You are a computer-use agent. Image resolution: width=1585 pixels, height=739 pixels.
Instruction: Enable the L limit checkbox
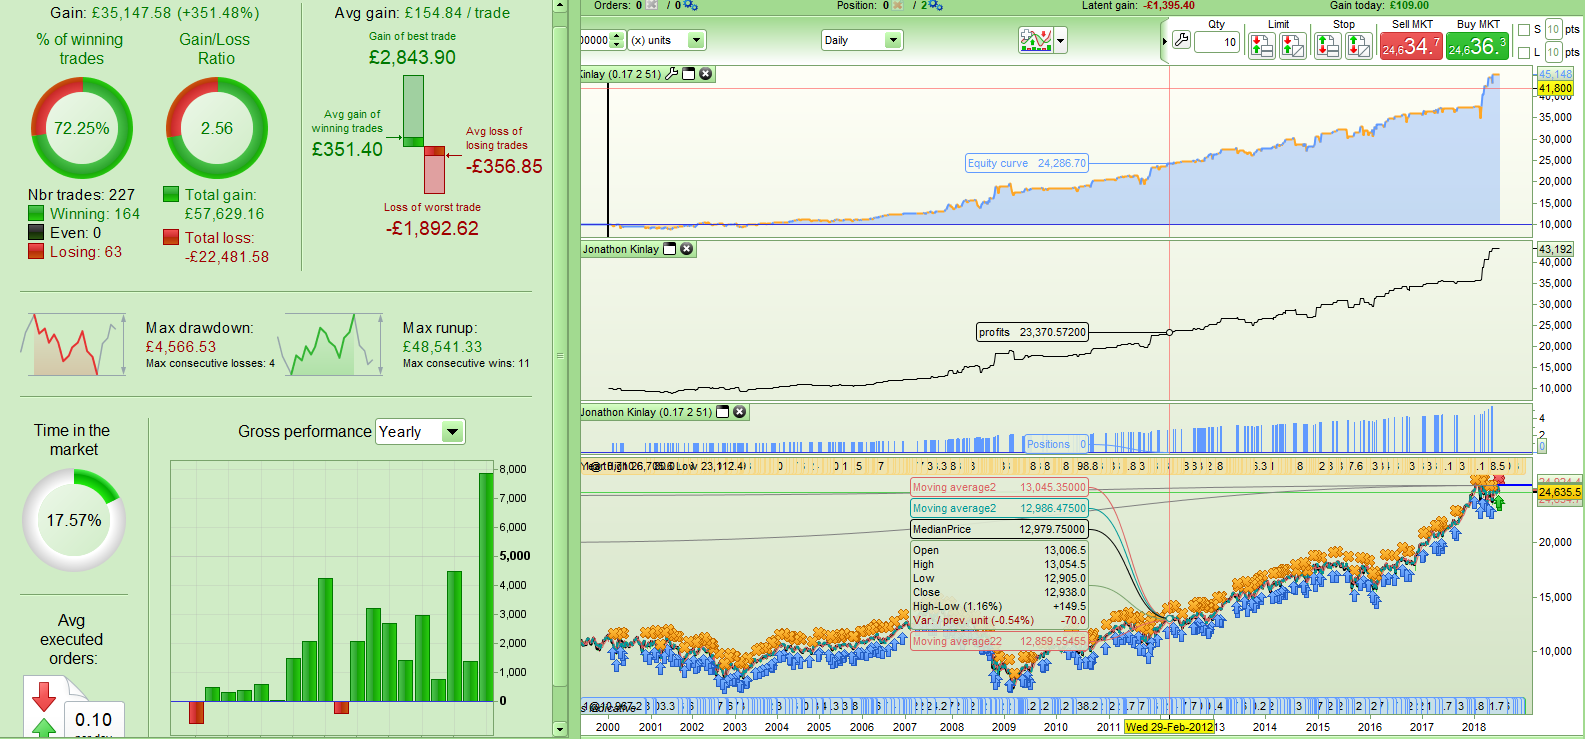click(x=1524, y=53)
